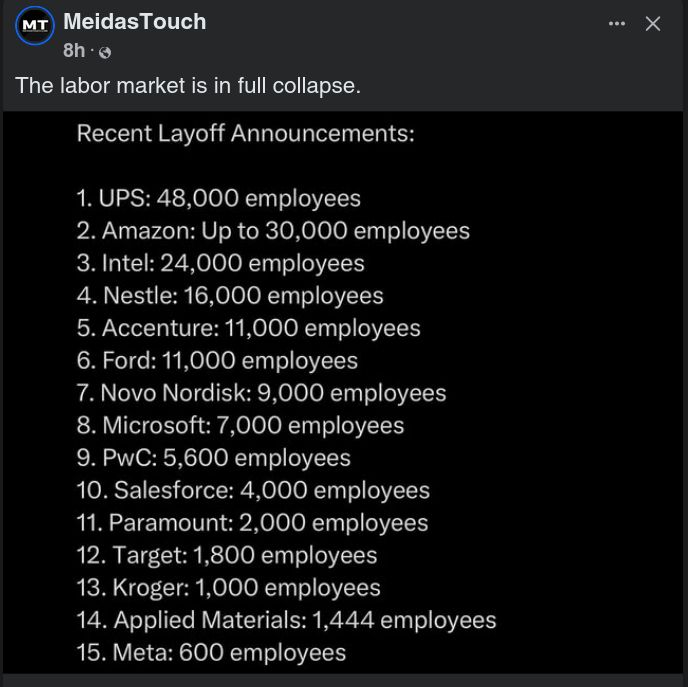Click the UPS 48,000 employees line
The image size is (688, 687).
[x=218, y=198]
